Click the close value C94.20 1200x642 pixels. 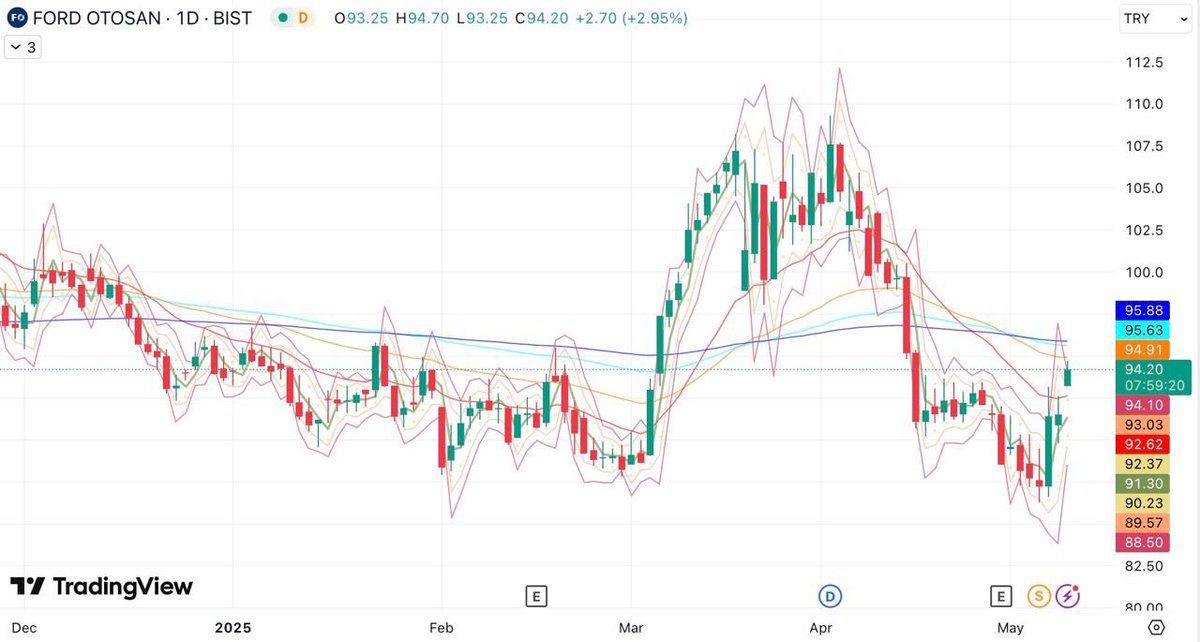coord(541,18)
